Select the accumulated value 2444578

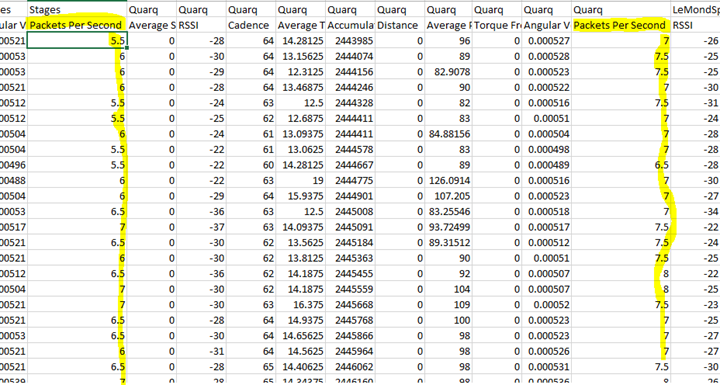pos(350,149)
